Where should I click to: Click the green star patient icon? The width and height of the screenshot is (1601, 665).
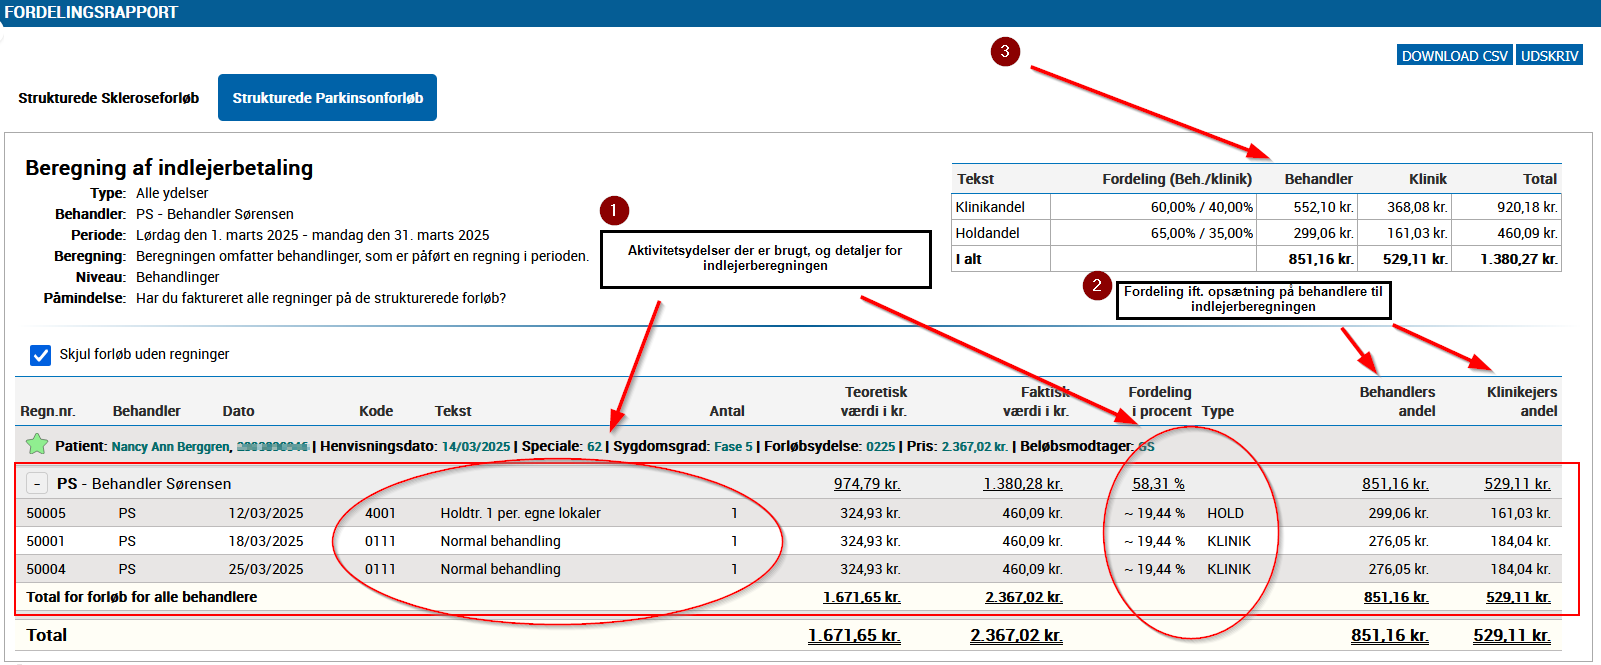coord(37,444)
